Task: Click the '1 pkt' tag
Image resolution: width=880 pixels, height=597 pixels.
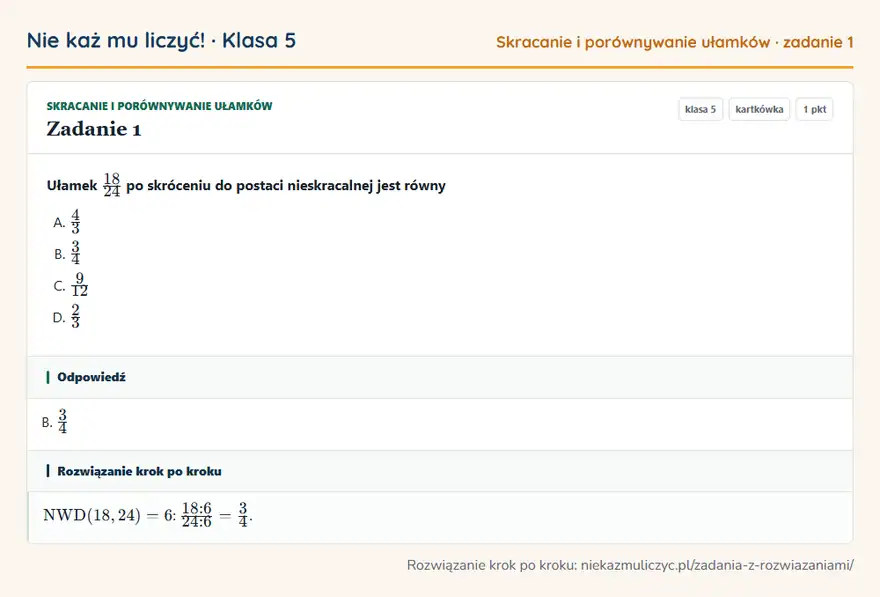Action: coord(814,109)
